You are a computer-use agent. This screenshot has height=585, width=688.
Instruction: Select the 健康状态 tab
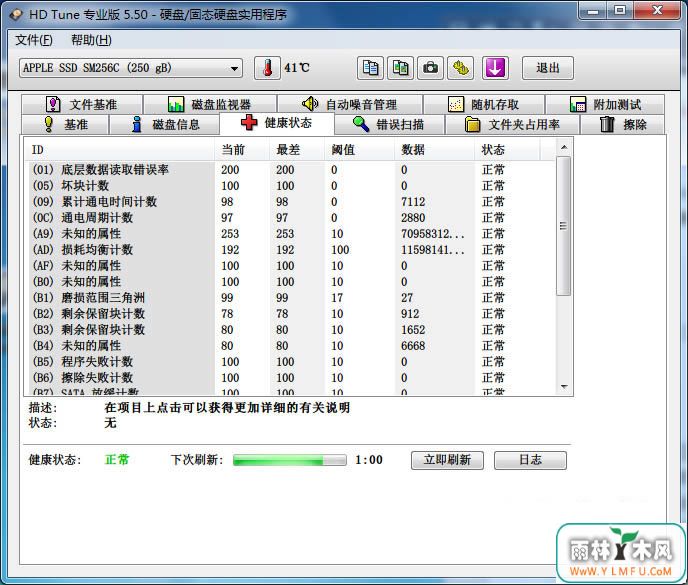(x=277, y=123)
